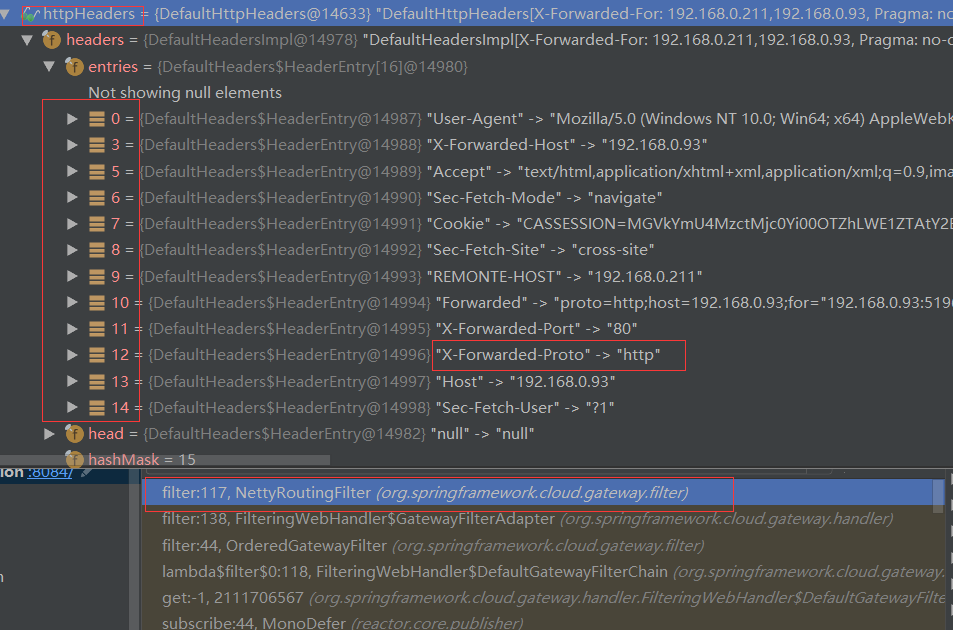The image size is (953, 630).
Task: Expand the head entry showing null values
Action: point(50,433)
